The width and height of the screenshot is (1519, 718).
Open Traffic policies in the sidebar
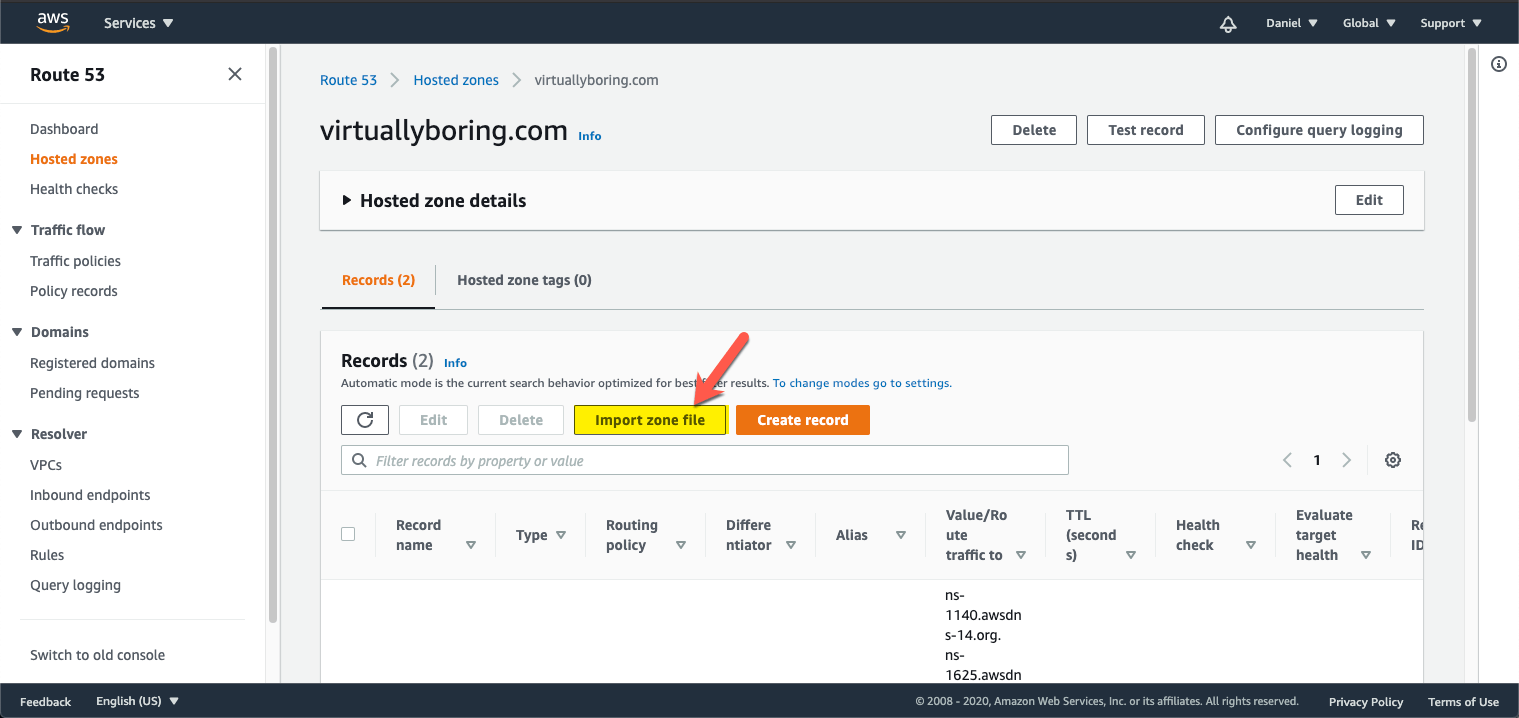tap(75, 261)
